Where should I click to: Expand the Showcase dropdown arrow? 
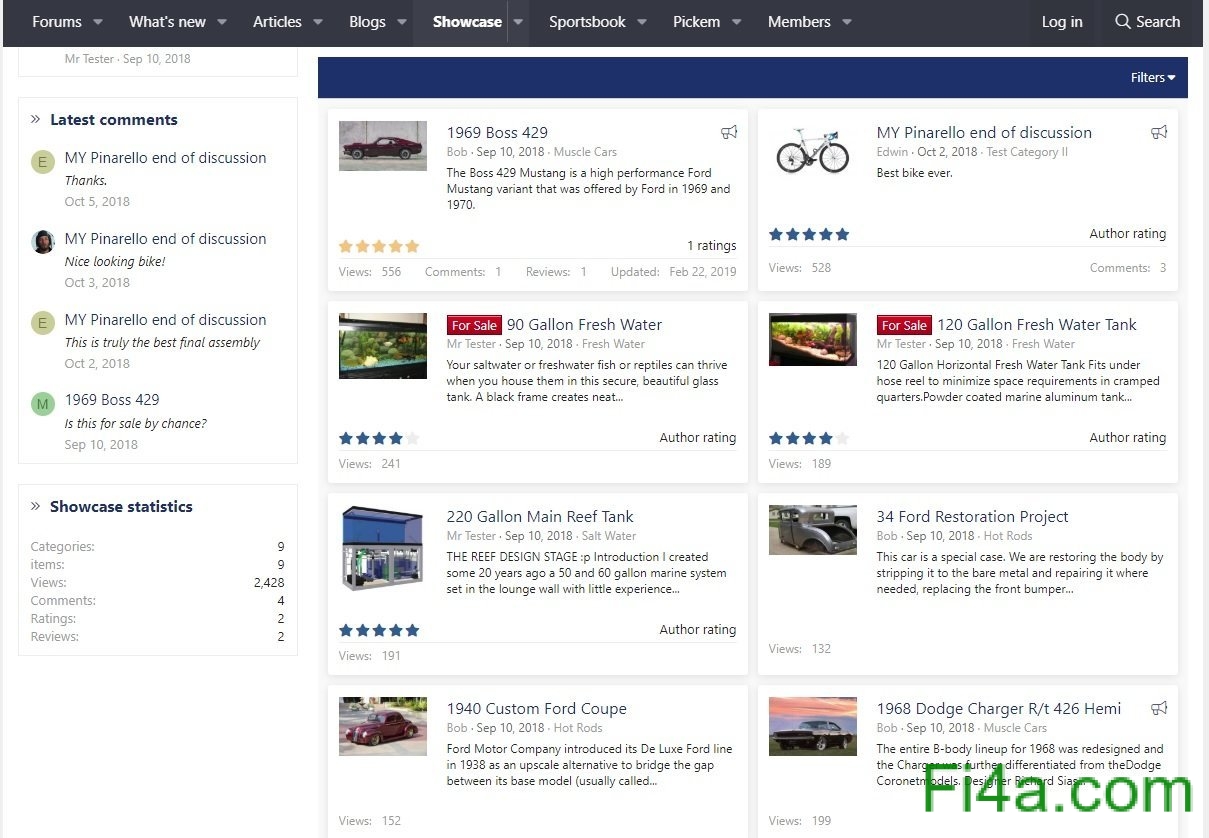518,22
